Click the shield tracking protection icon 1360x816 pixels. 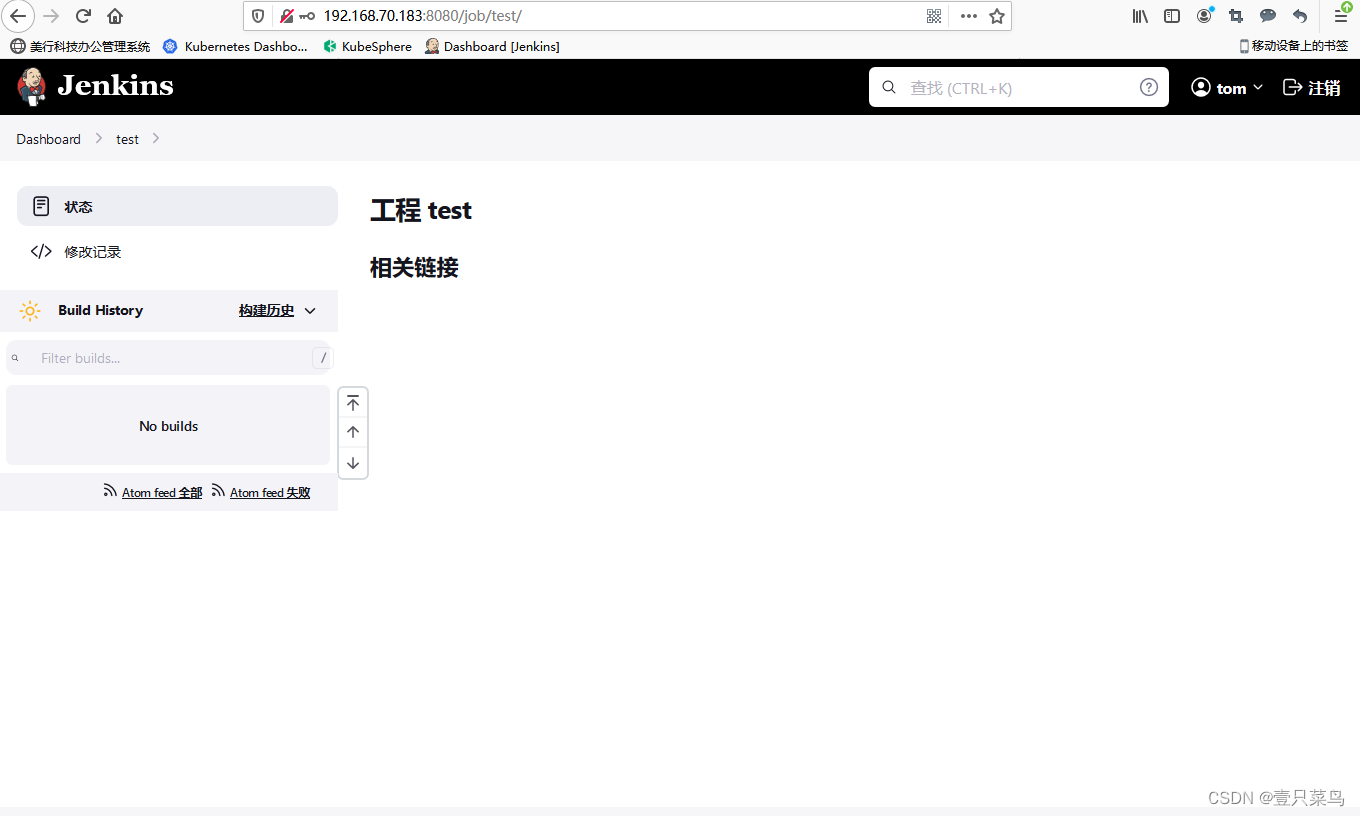click(x=258, y=16)
